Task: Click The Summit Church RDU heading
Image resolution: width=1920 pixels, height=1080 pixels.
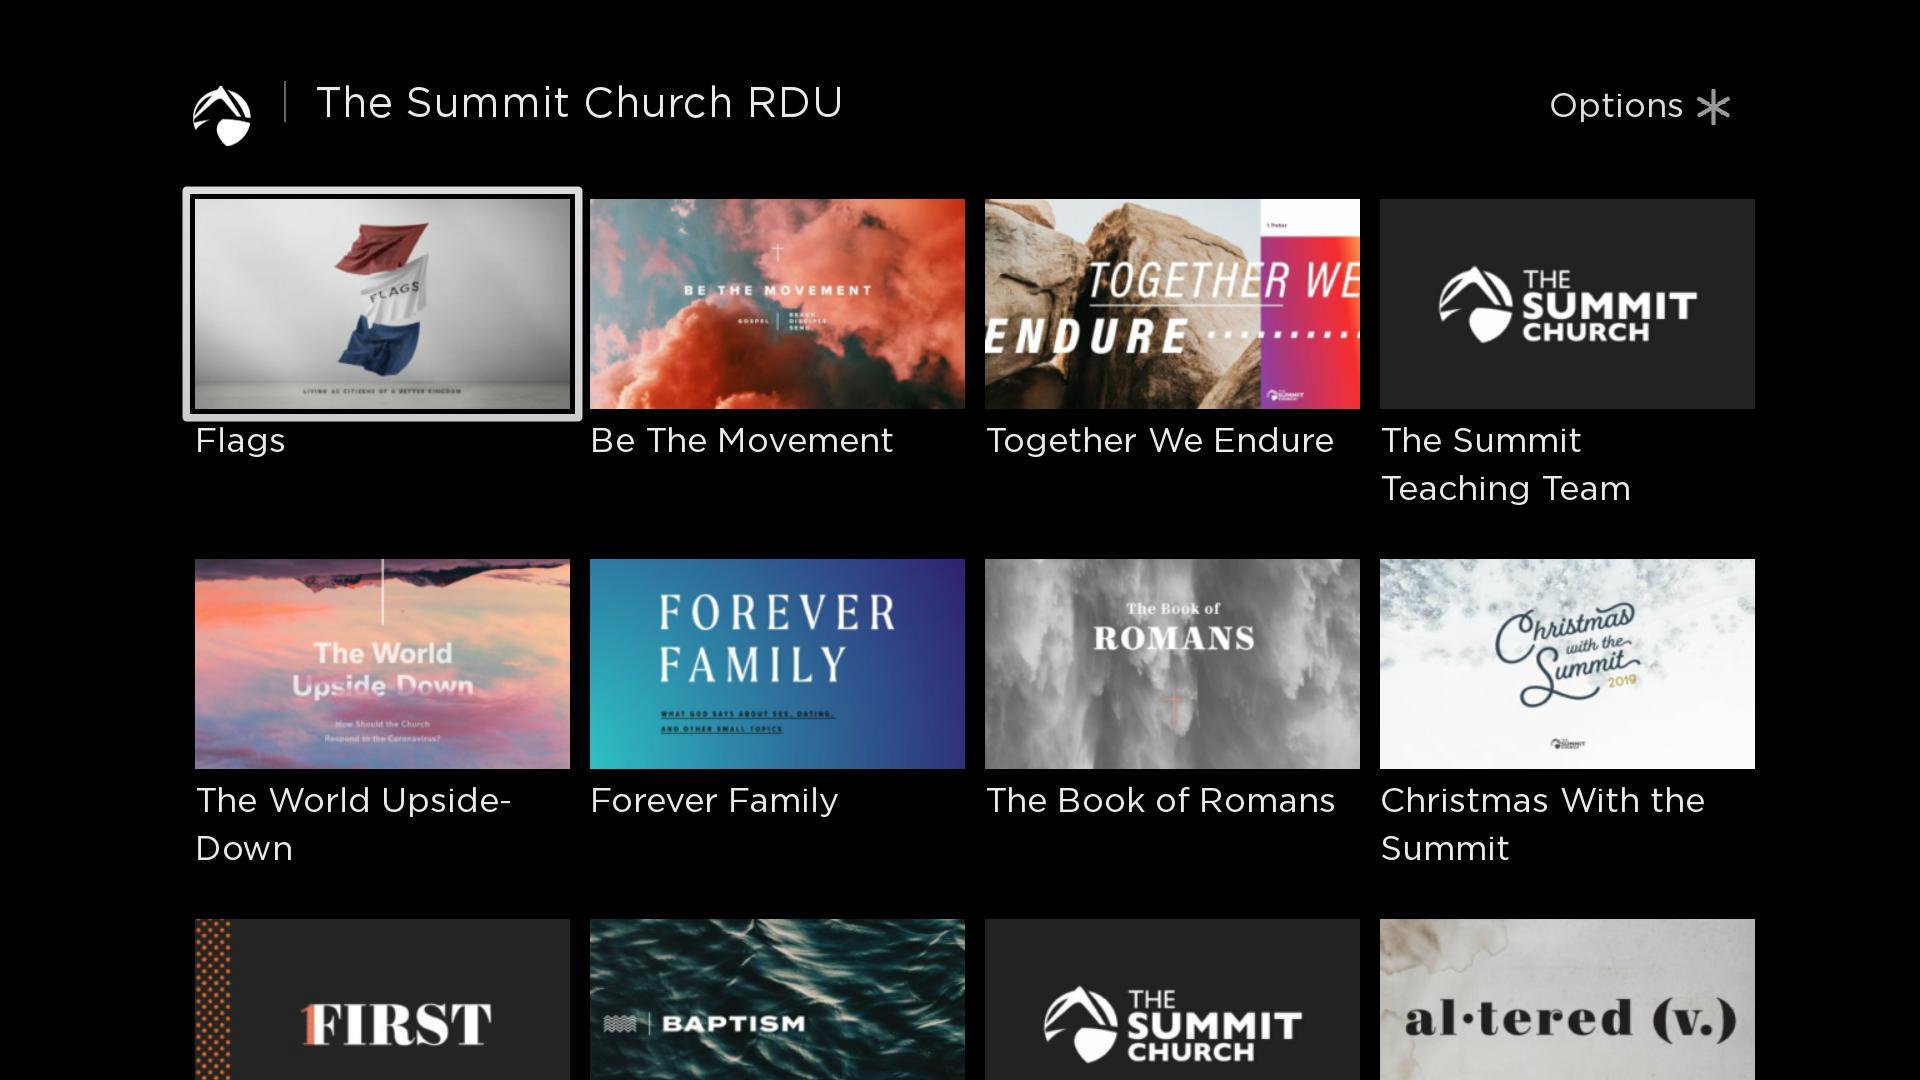Action: tap(579, 103)
